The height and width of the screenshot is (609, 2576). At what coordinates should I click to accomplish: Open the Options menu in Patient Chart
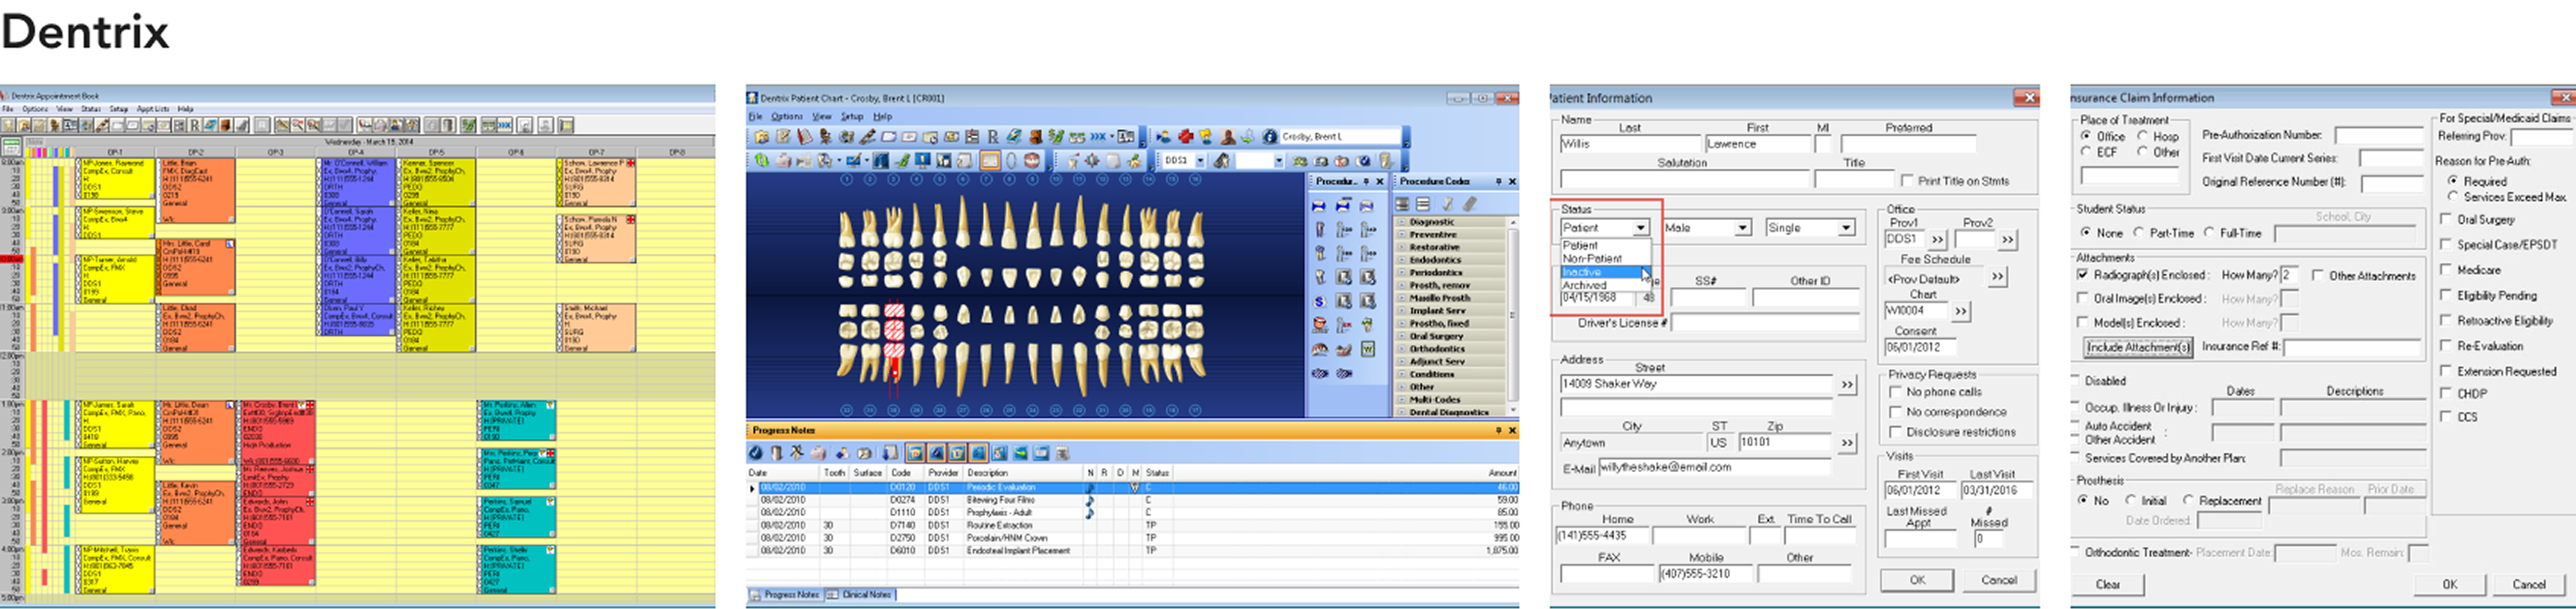(786, 117)
